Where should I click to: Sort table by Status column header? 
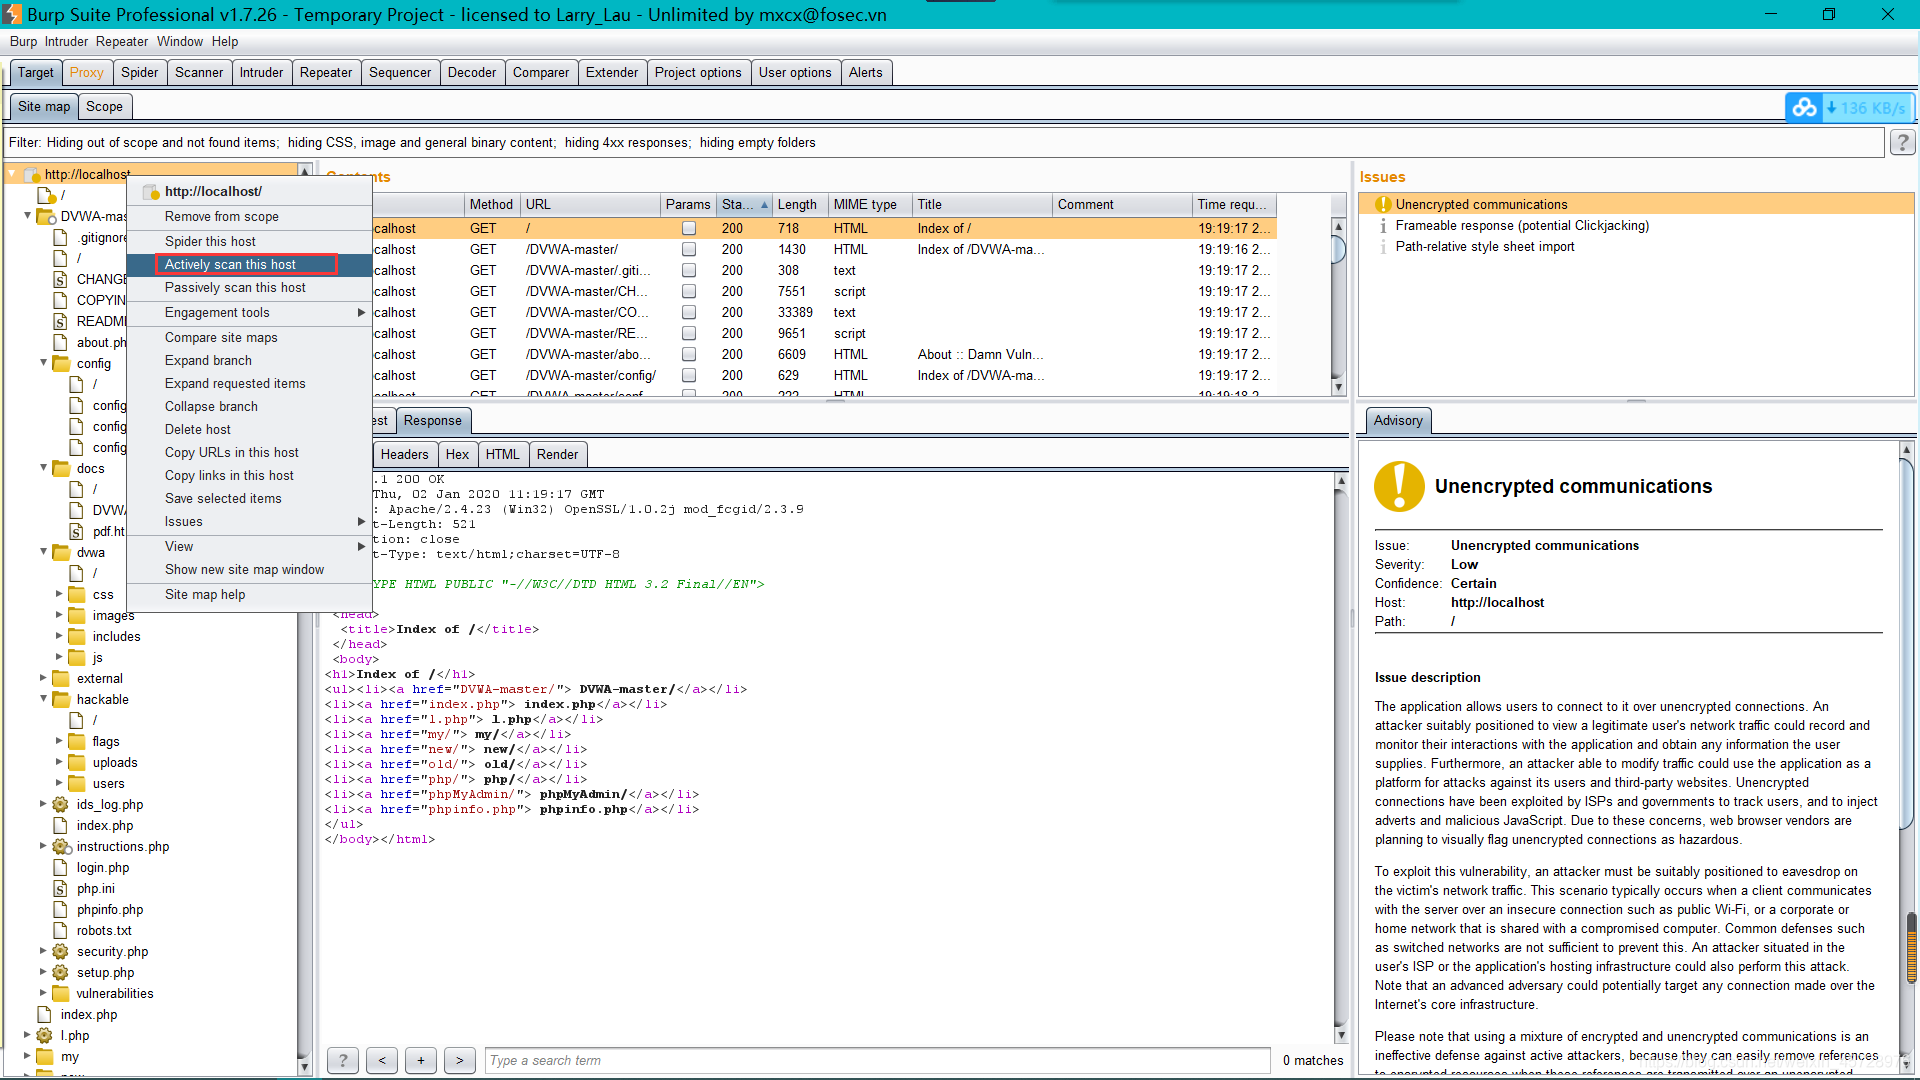click(745, 204)
